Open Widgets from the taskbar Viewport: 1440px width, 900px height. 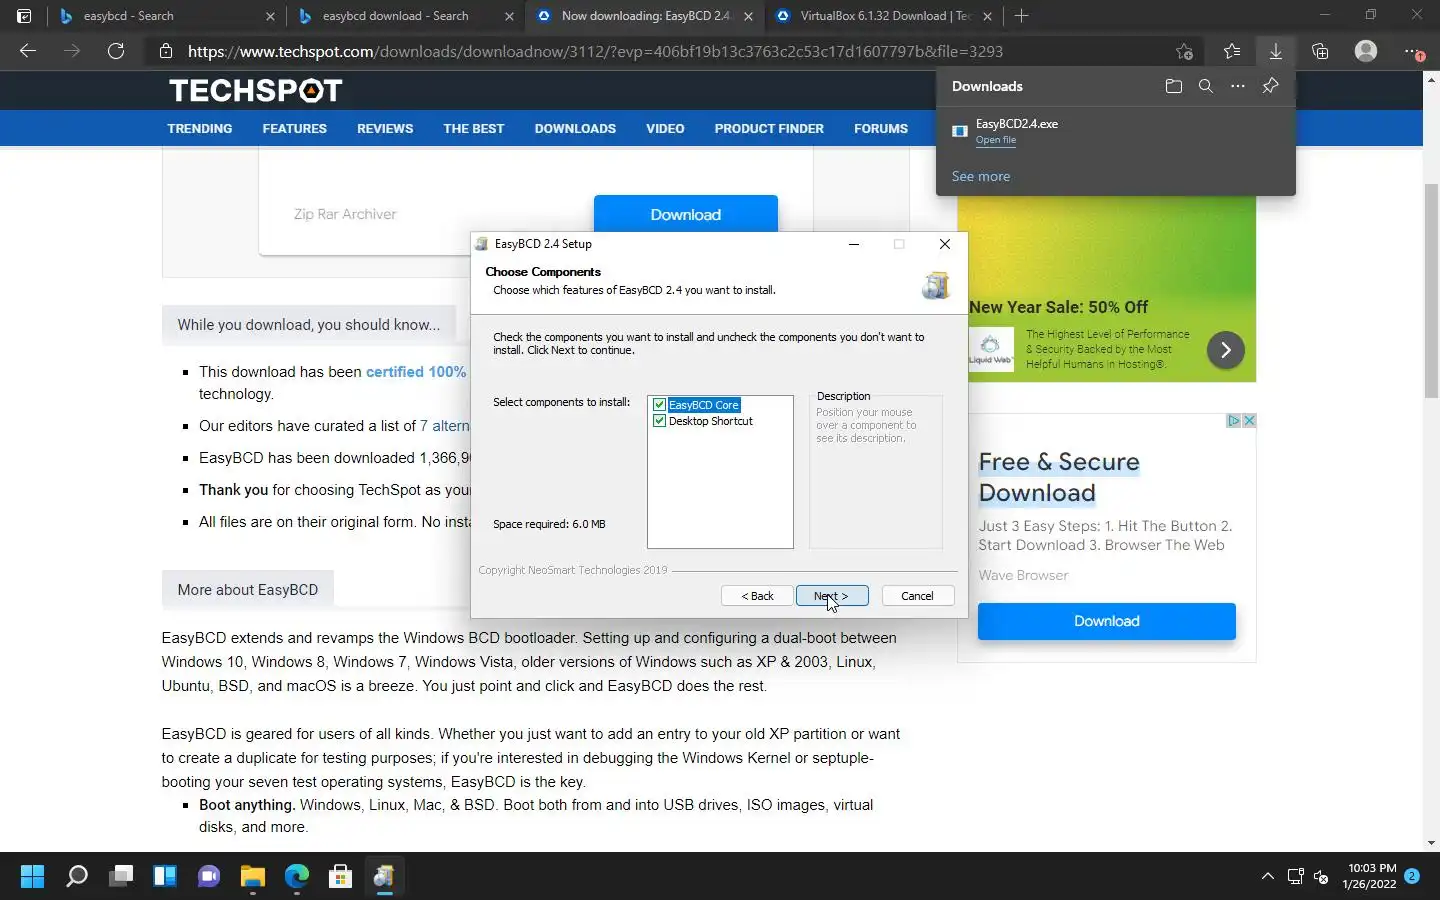pos(165,877)
